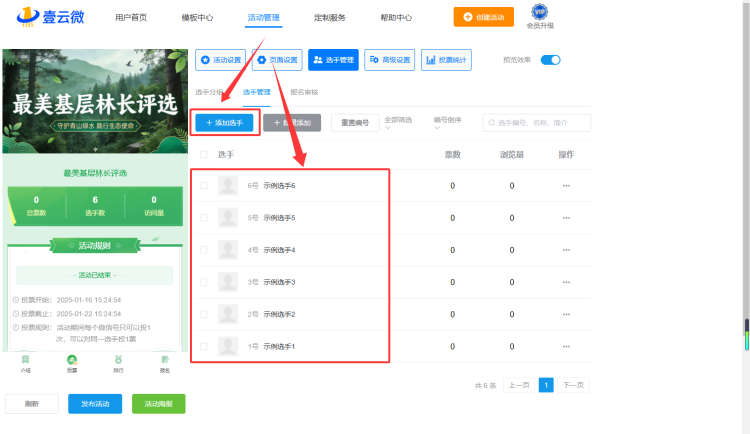
Task: Click the green 活动海报 button
Action: pyautogui.click(x=159, y=404)
